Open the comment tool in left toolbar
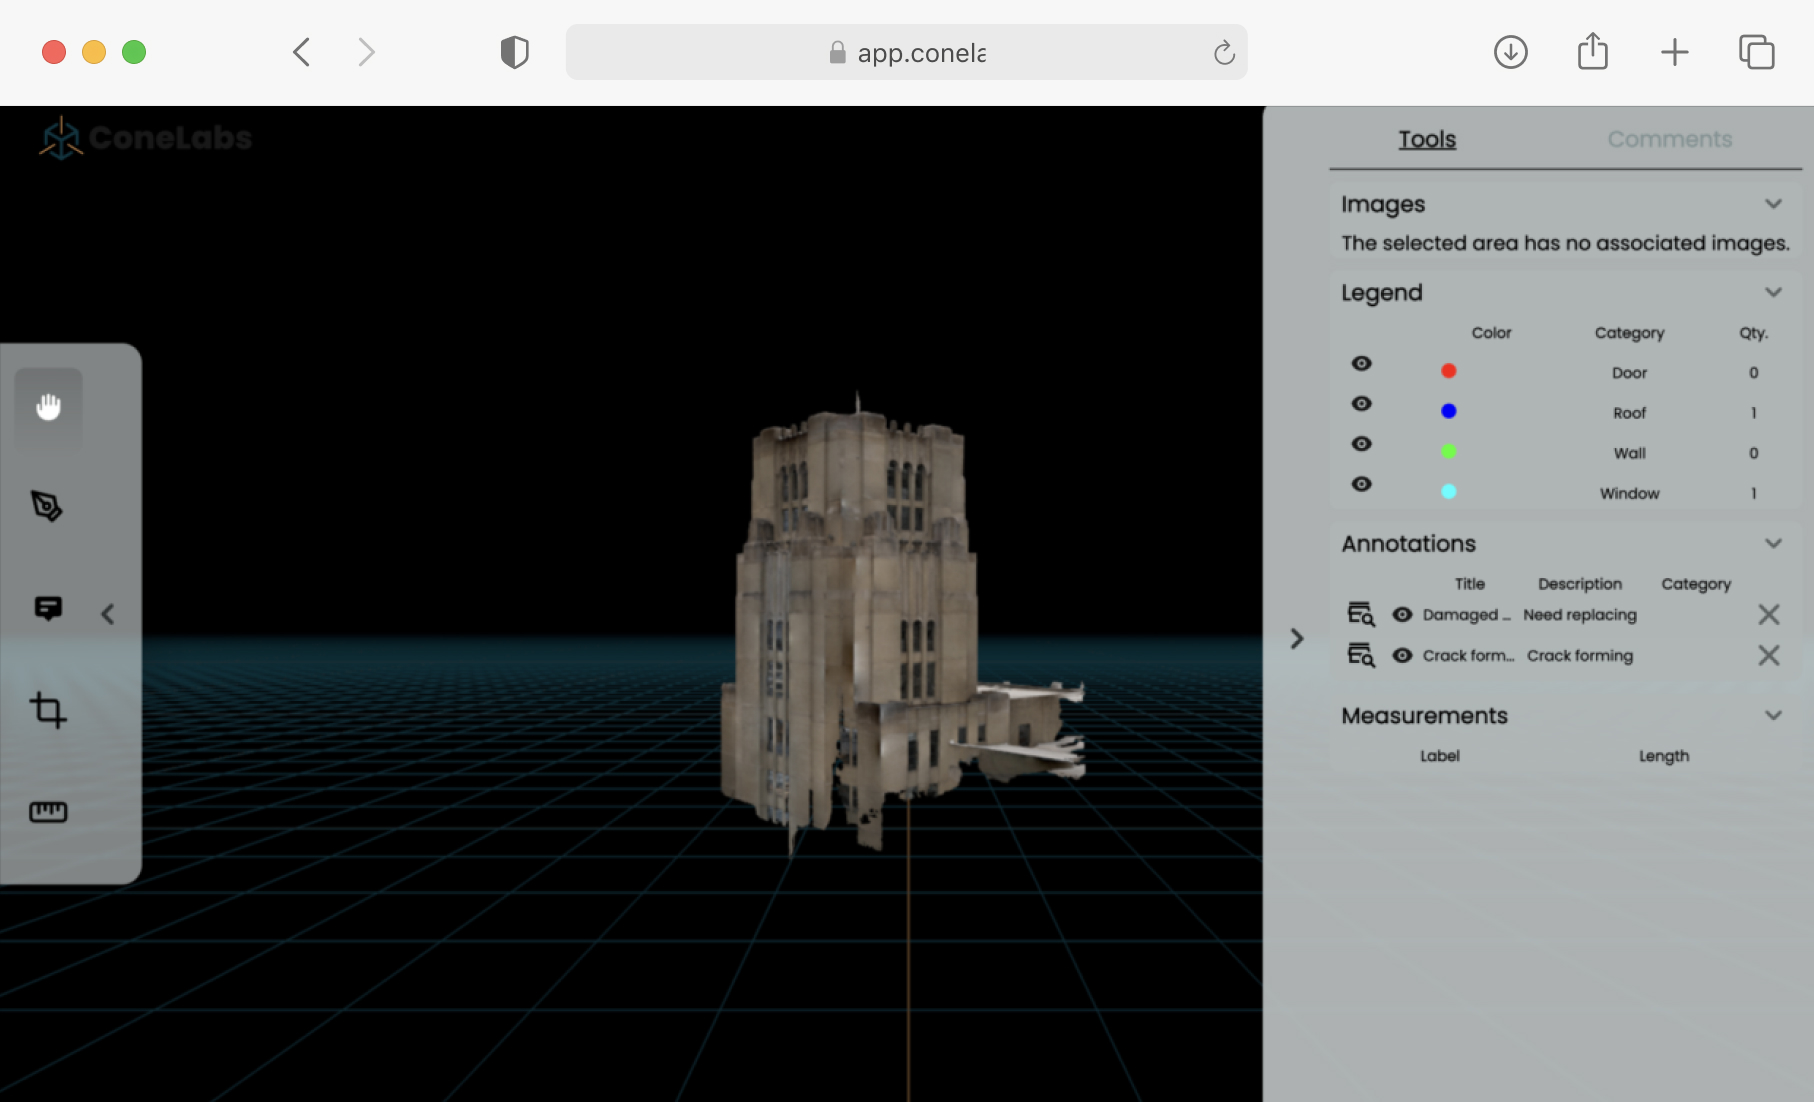 point(48,608)
